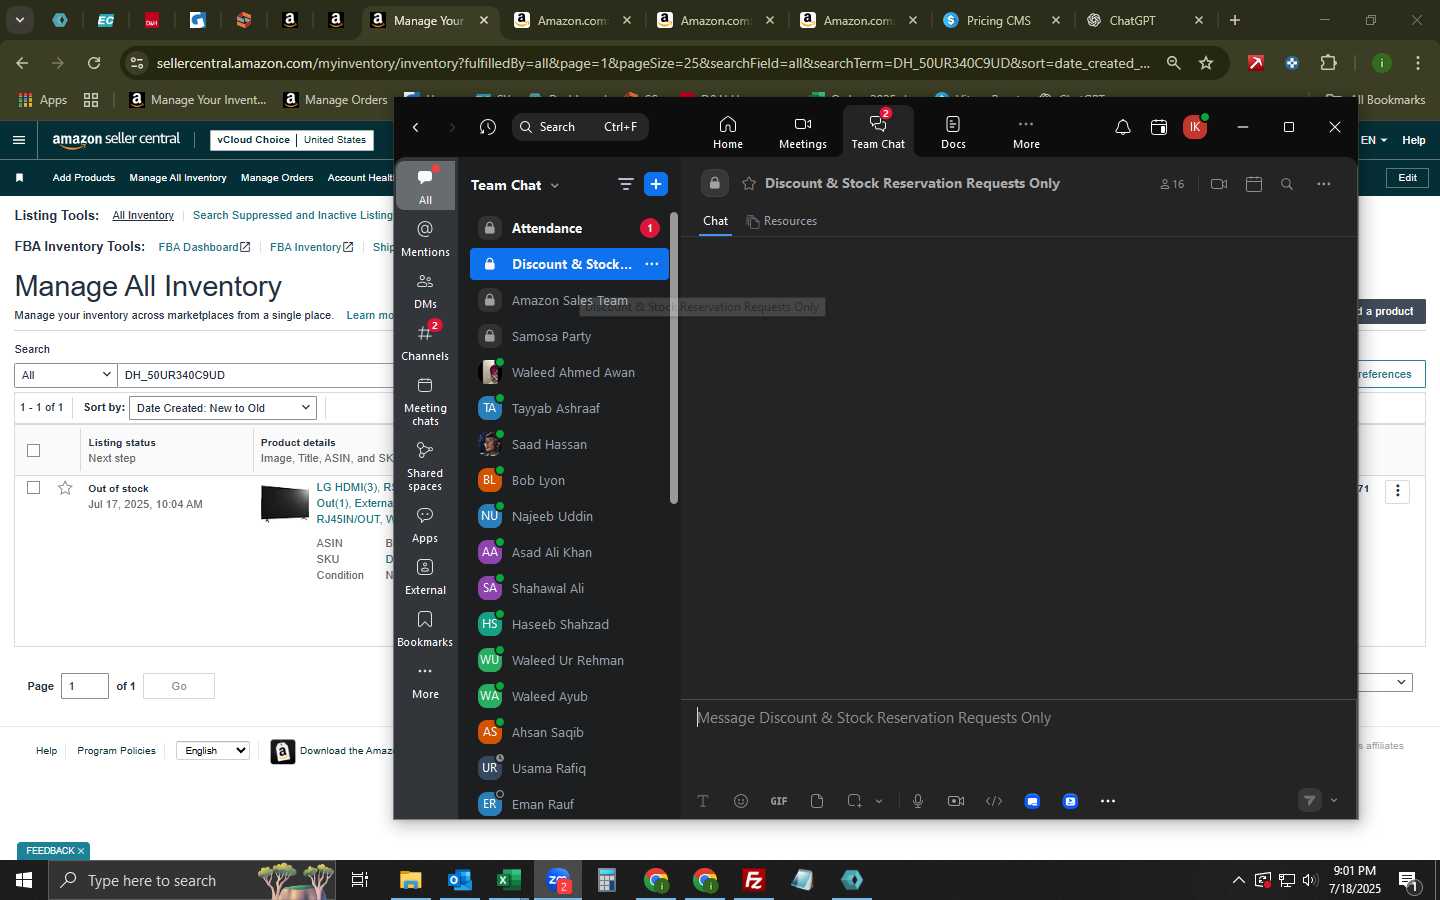Open chat with Tayyab Ashraaf
Image resolution: width=1440 pixels, height=900 pixels.
569,408
